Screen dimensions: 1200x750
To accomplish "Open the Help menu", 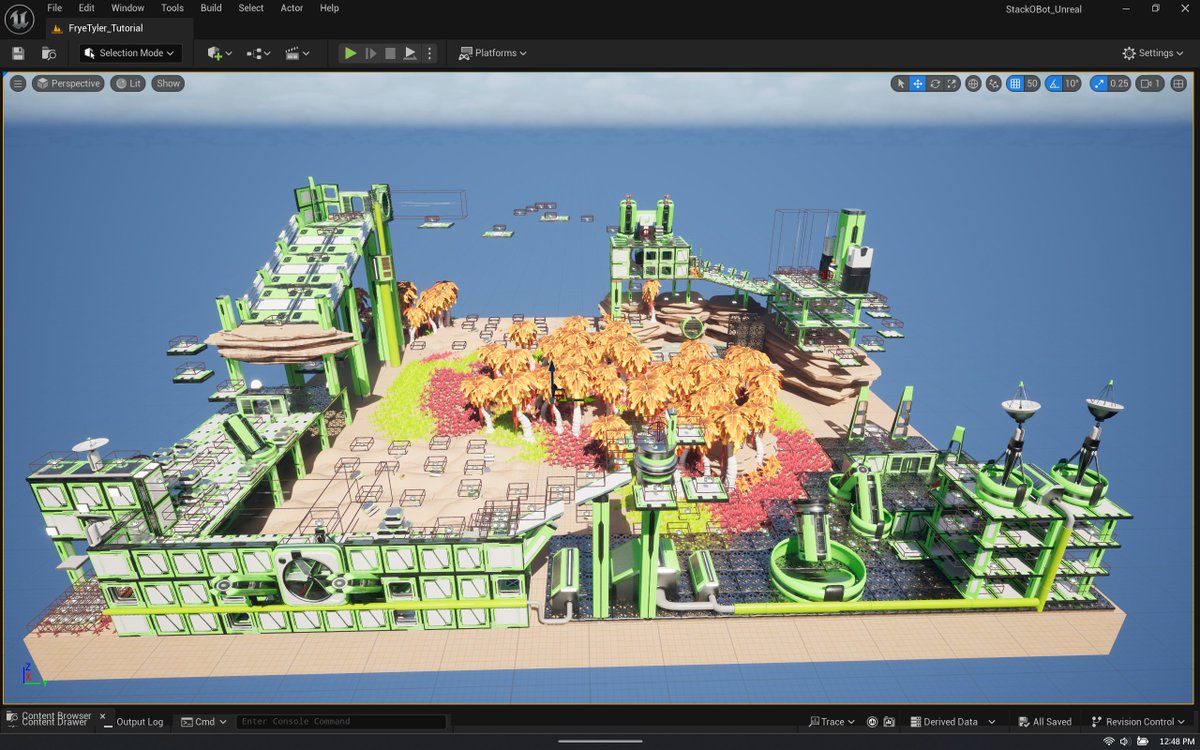I will tap(329, 8).
